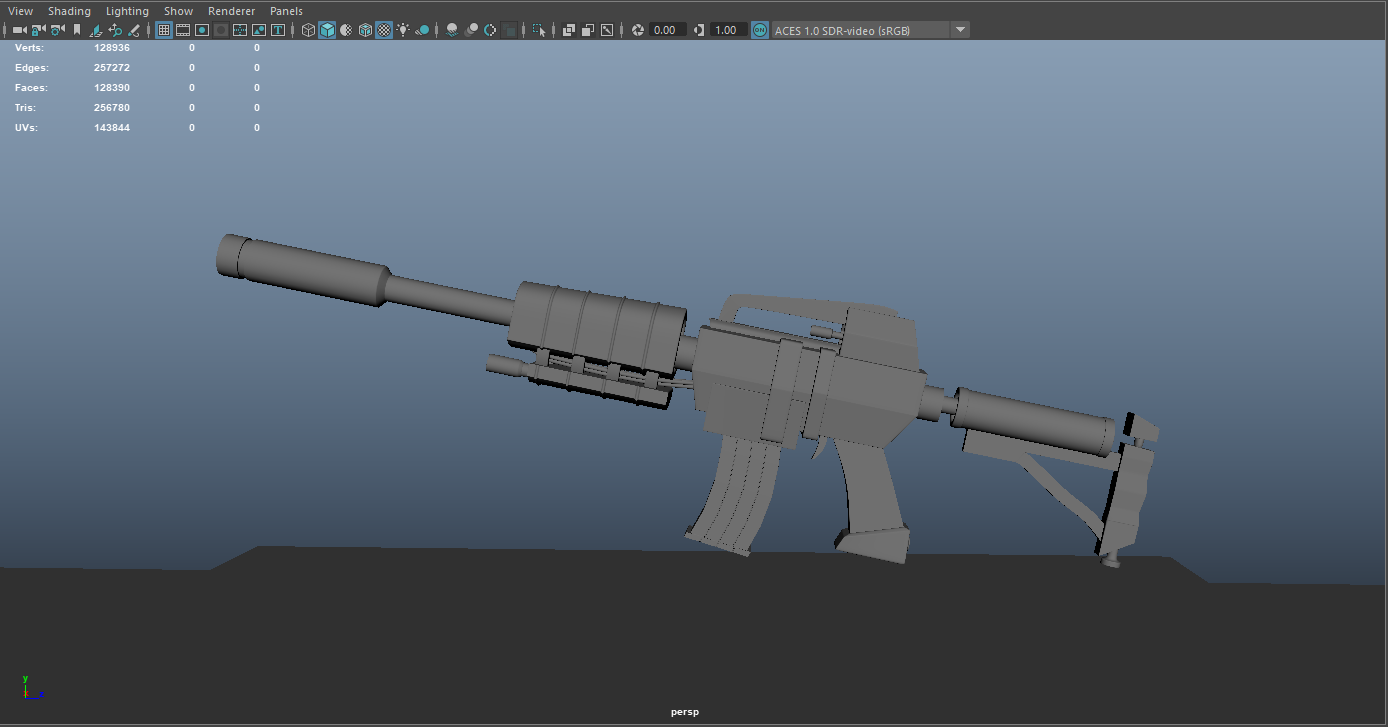
Task: Open the Renderer menu
Action: coord(231,11)
